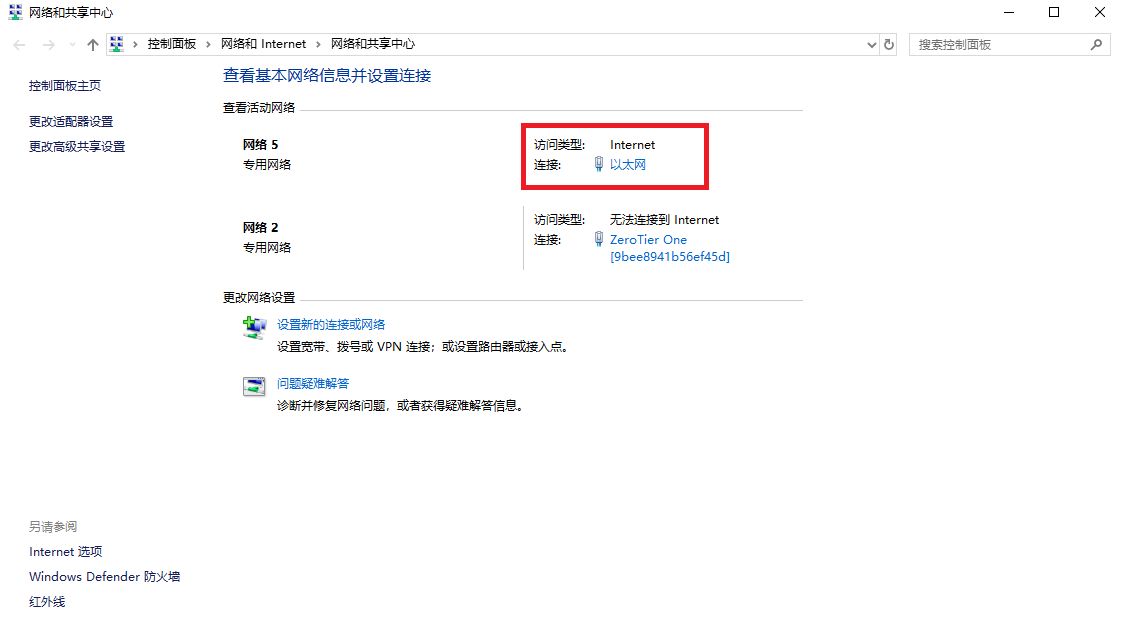Open the 以太网 connection status link

point(628,165)
